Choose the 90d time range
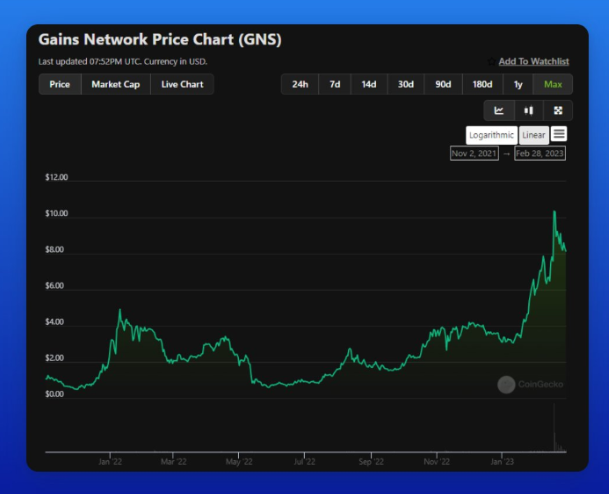 443,84
